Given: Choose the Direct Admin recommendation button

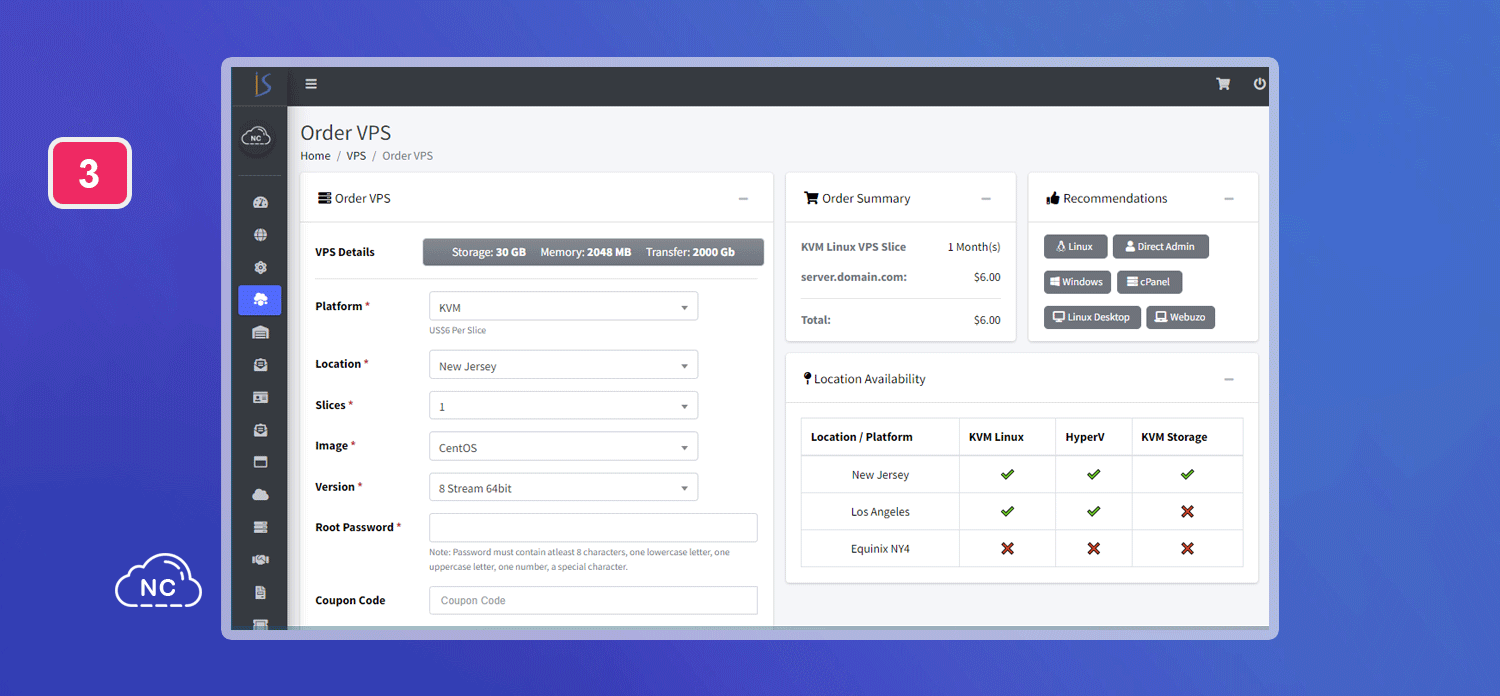Looking at the screenshot, I should click(x=1161, y=247).
